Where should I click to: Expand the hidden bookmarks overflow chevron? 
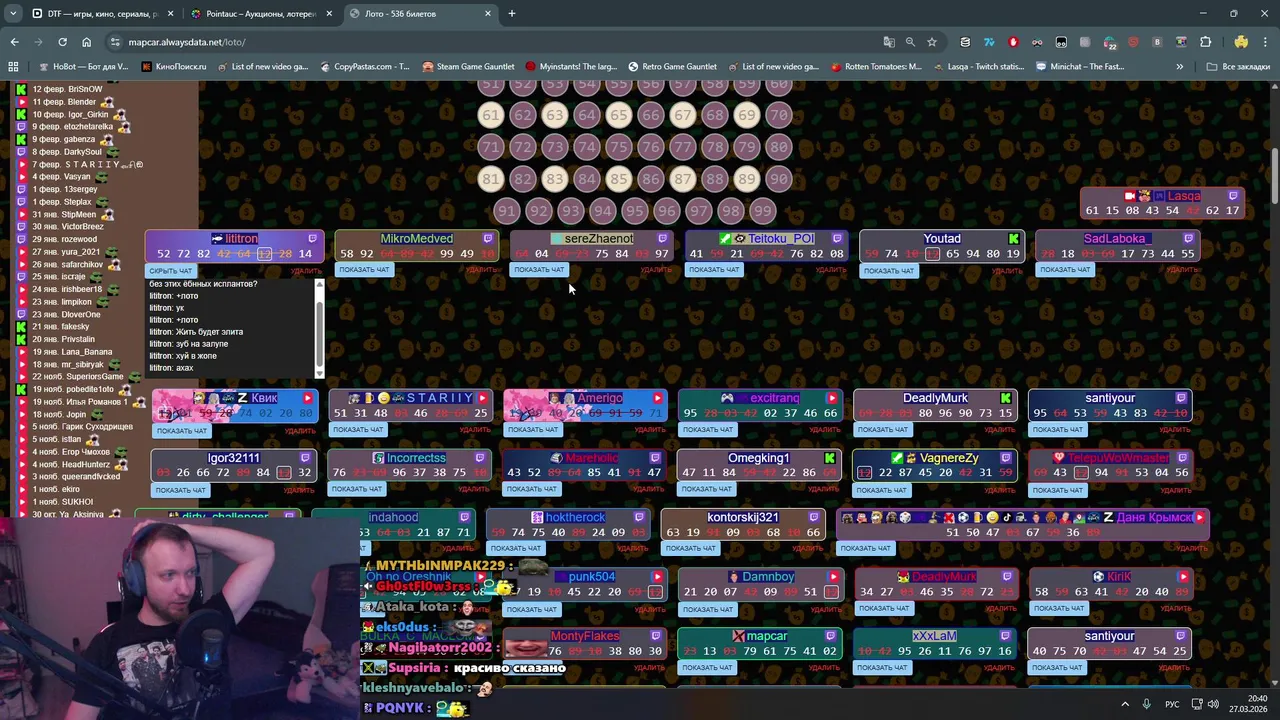coord(1179,67)
